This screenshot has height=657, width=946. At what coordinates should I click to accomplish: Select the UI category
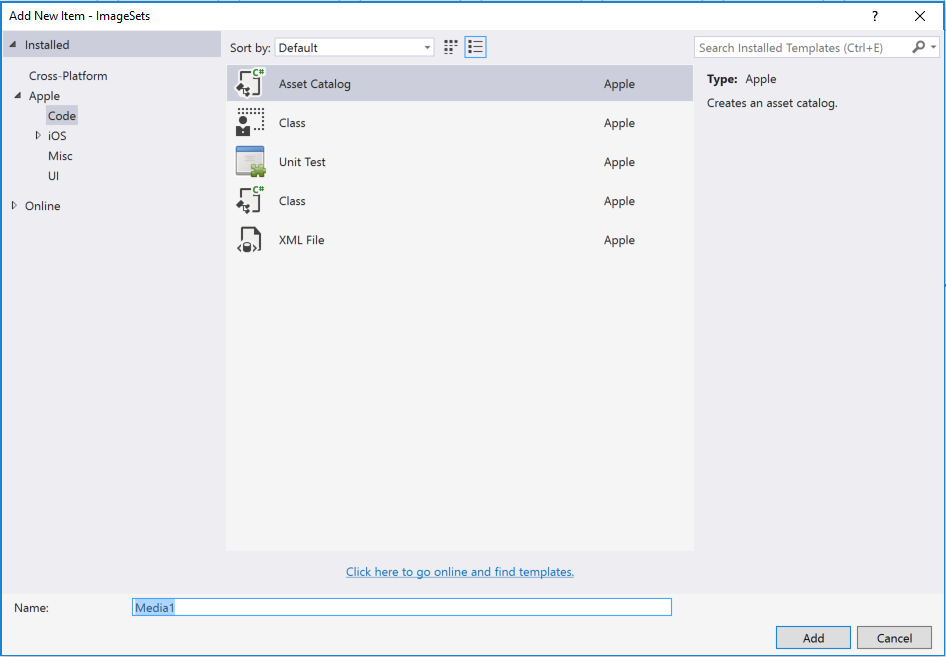52,176
